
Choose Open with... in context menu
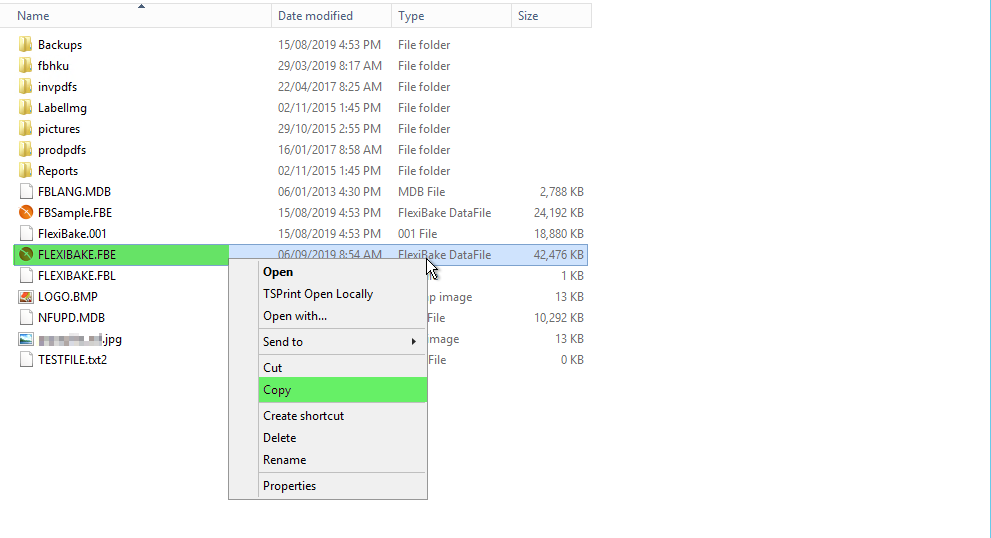(343, 315)
